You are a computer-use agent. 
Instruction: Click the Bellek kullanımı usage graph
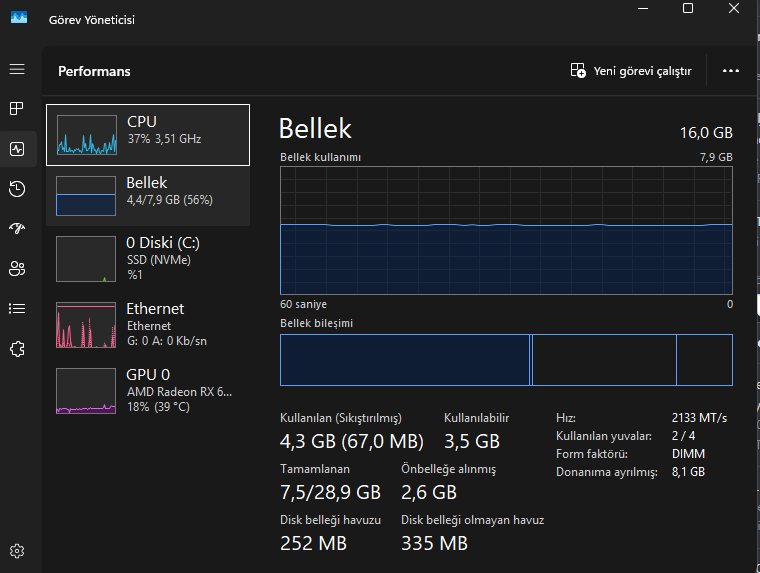506,230
